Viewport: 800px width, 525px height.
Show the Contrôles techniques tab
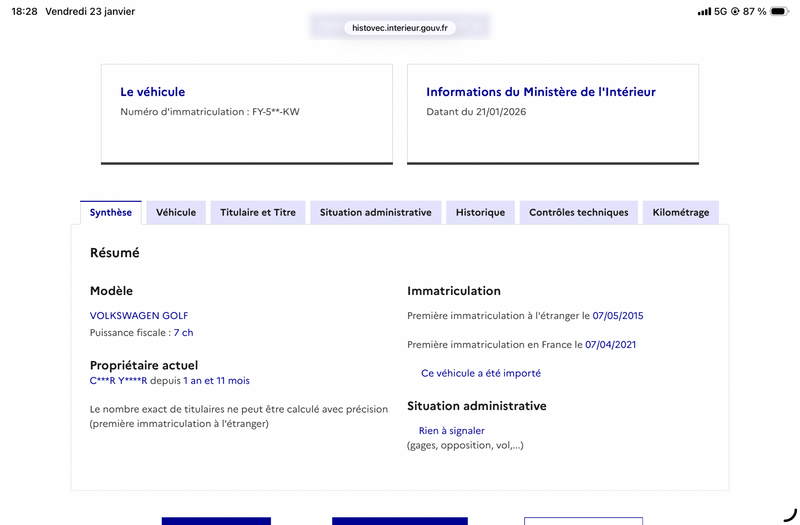pyautogui.click(x=578, y=212)
